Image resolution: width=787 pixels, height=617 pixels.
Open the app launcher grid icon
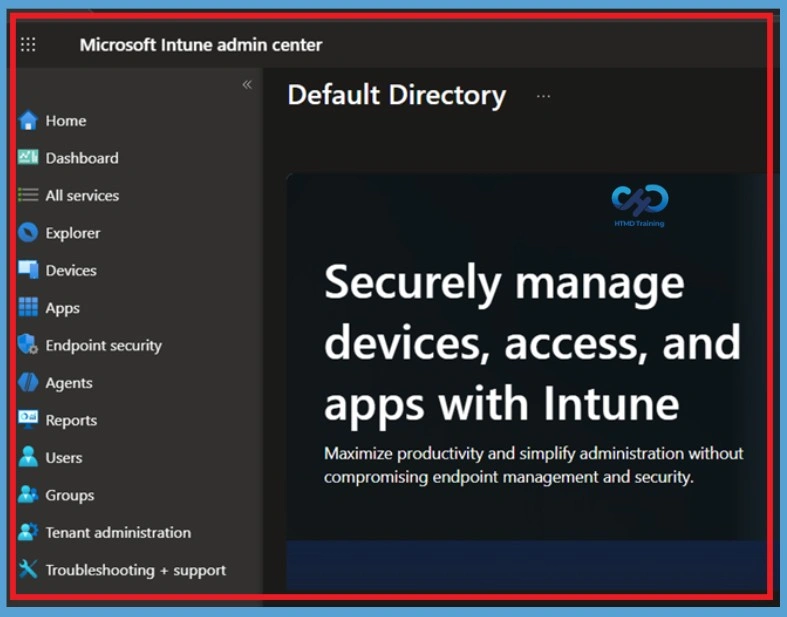point(28,45)
